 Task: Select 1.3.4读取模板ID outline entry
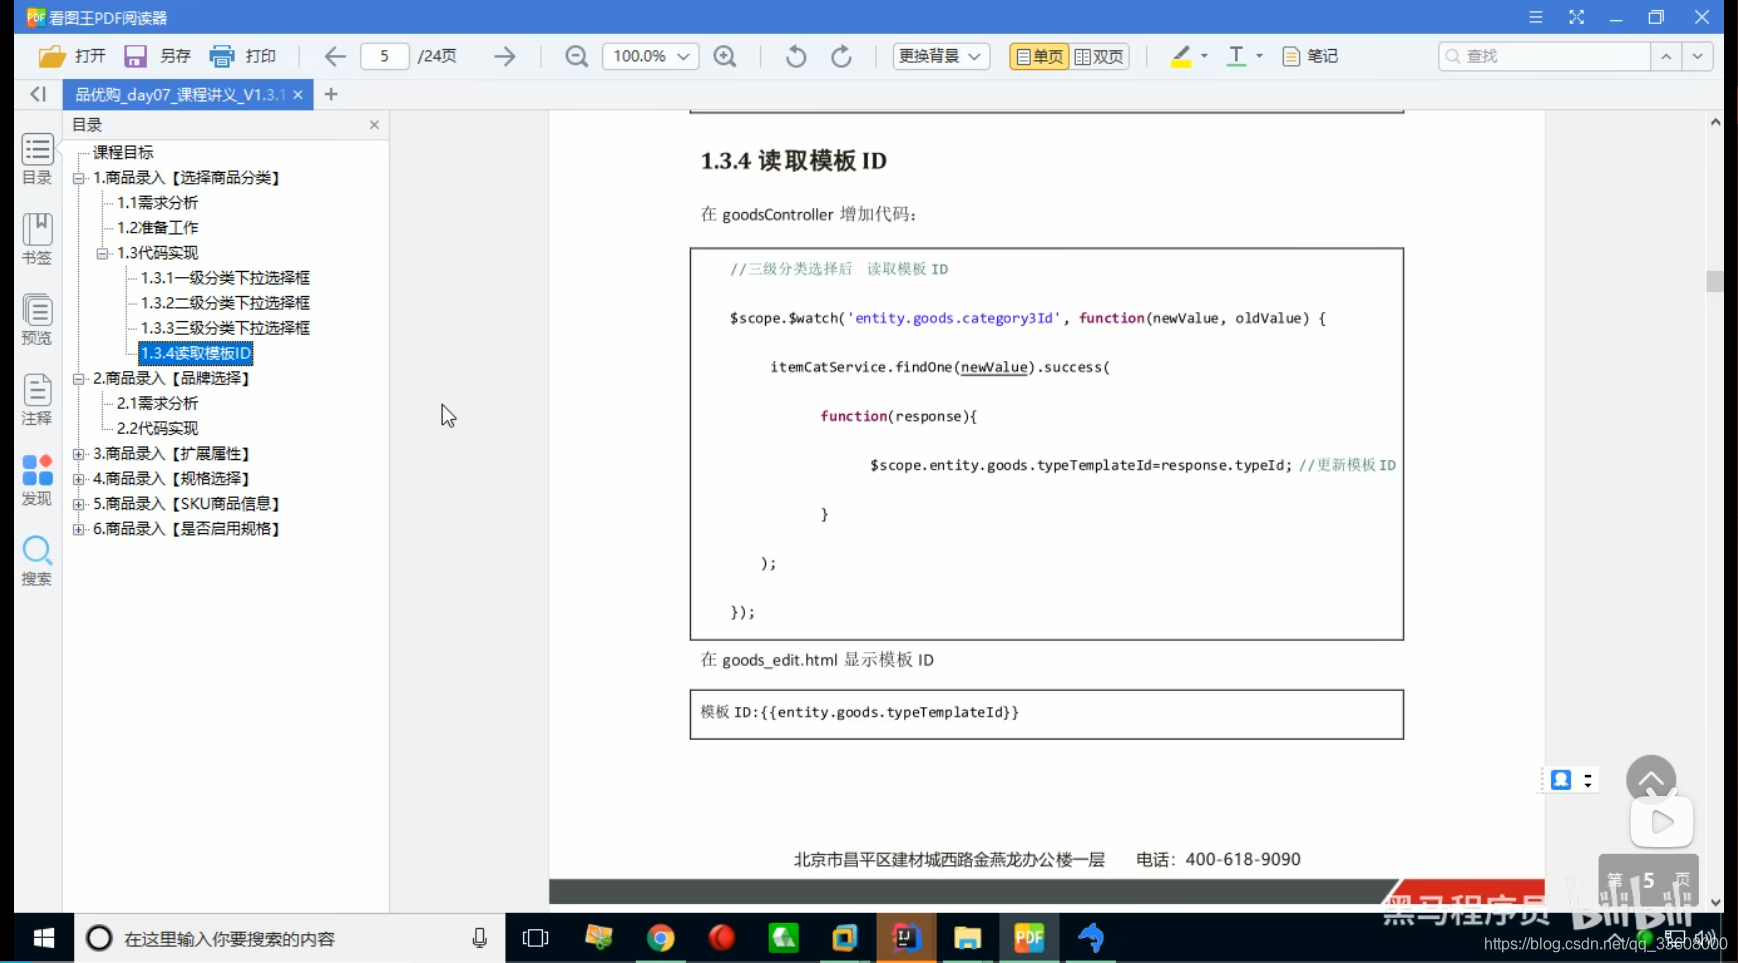click(x=196, y=353)
